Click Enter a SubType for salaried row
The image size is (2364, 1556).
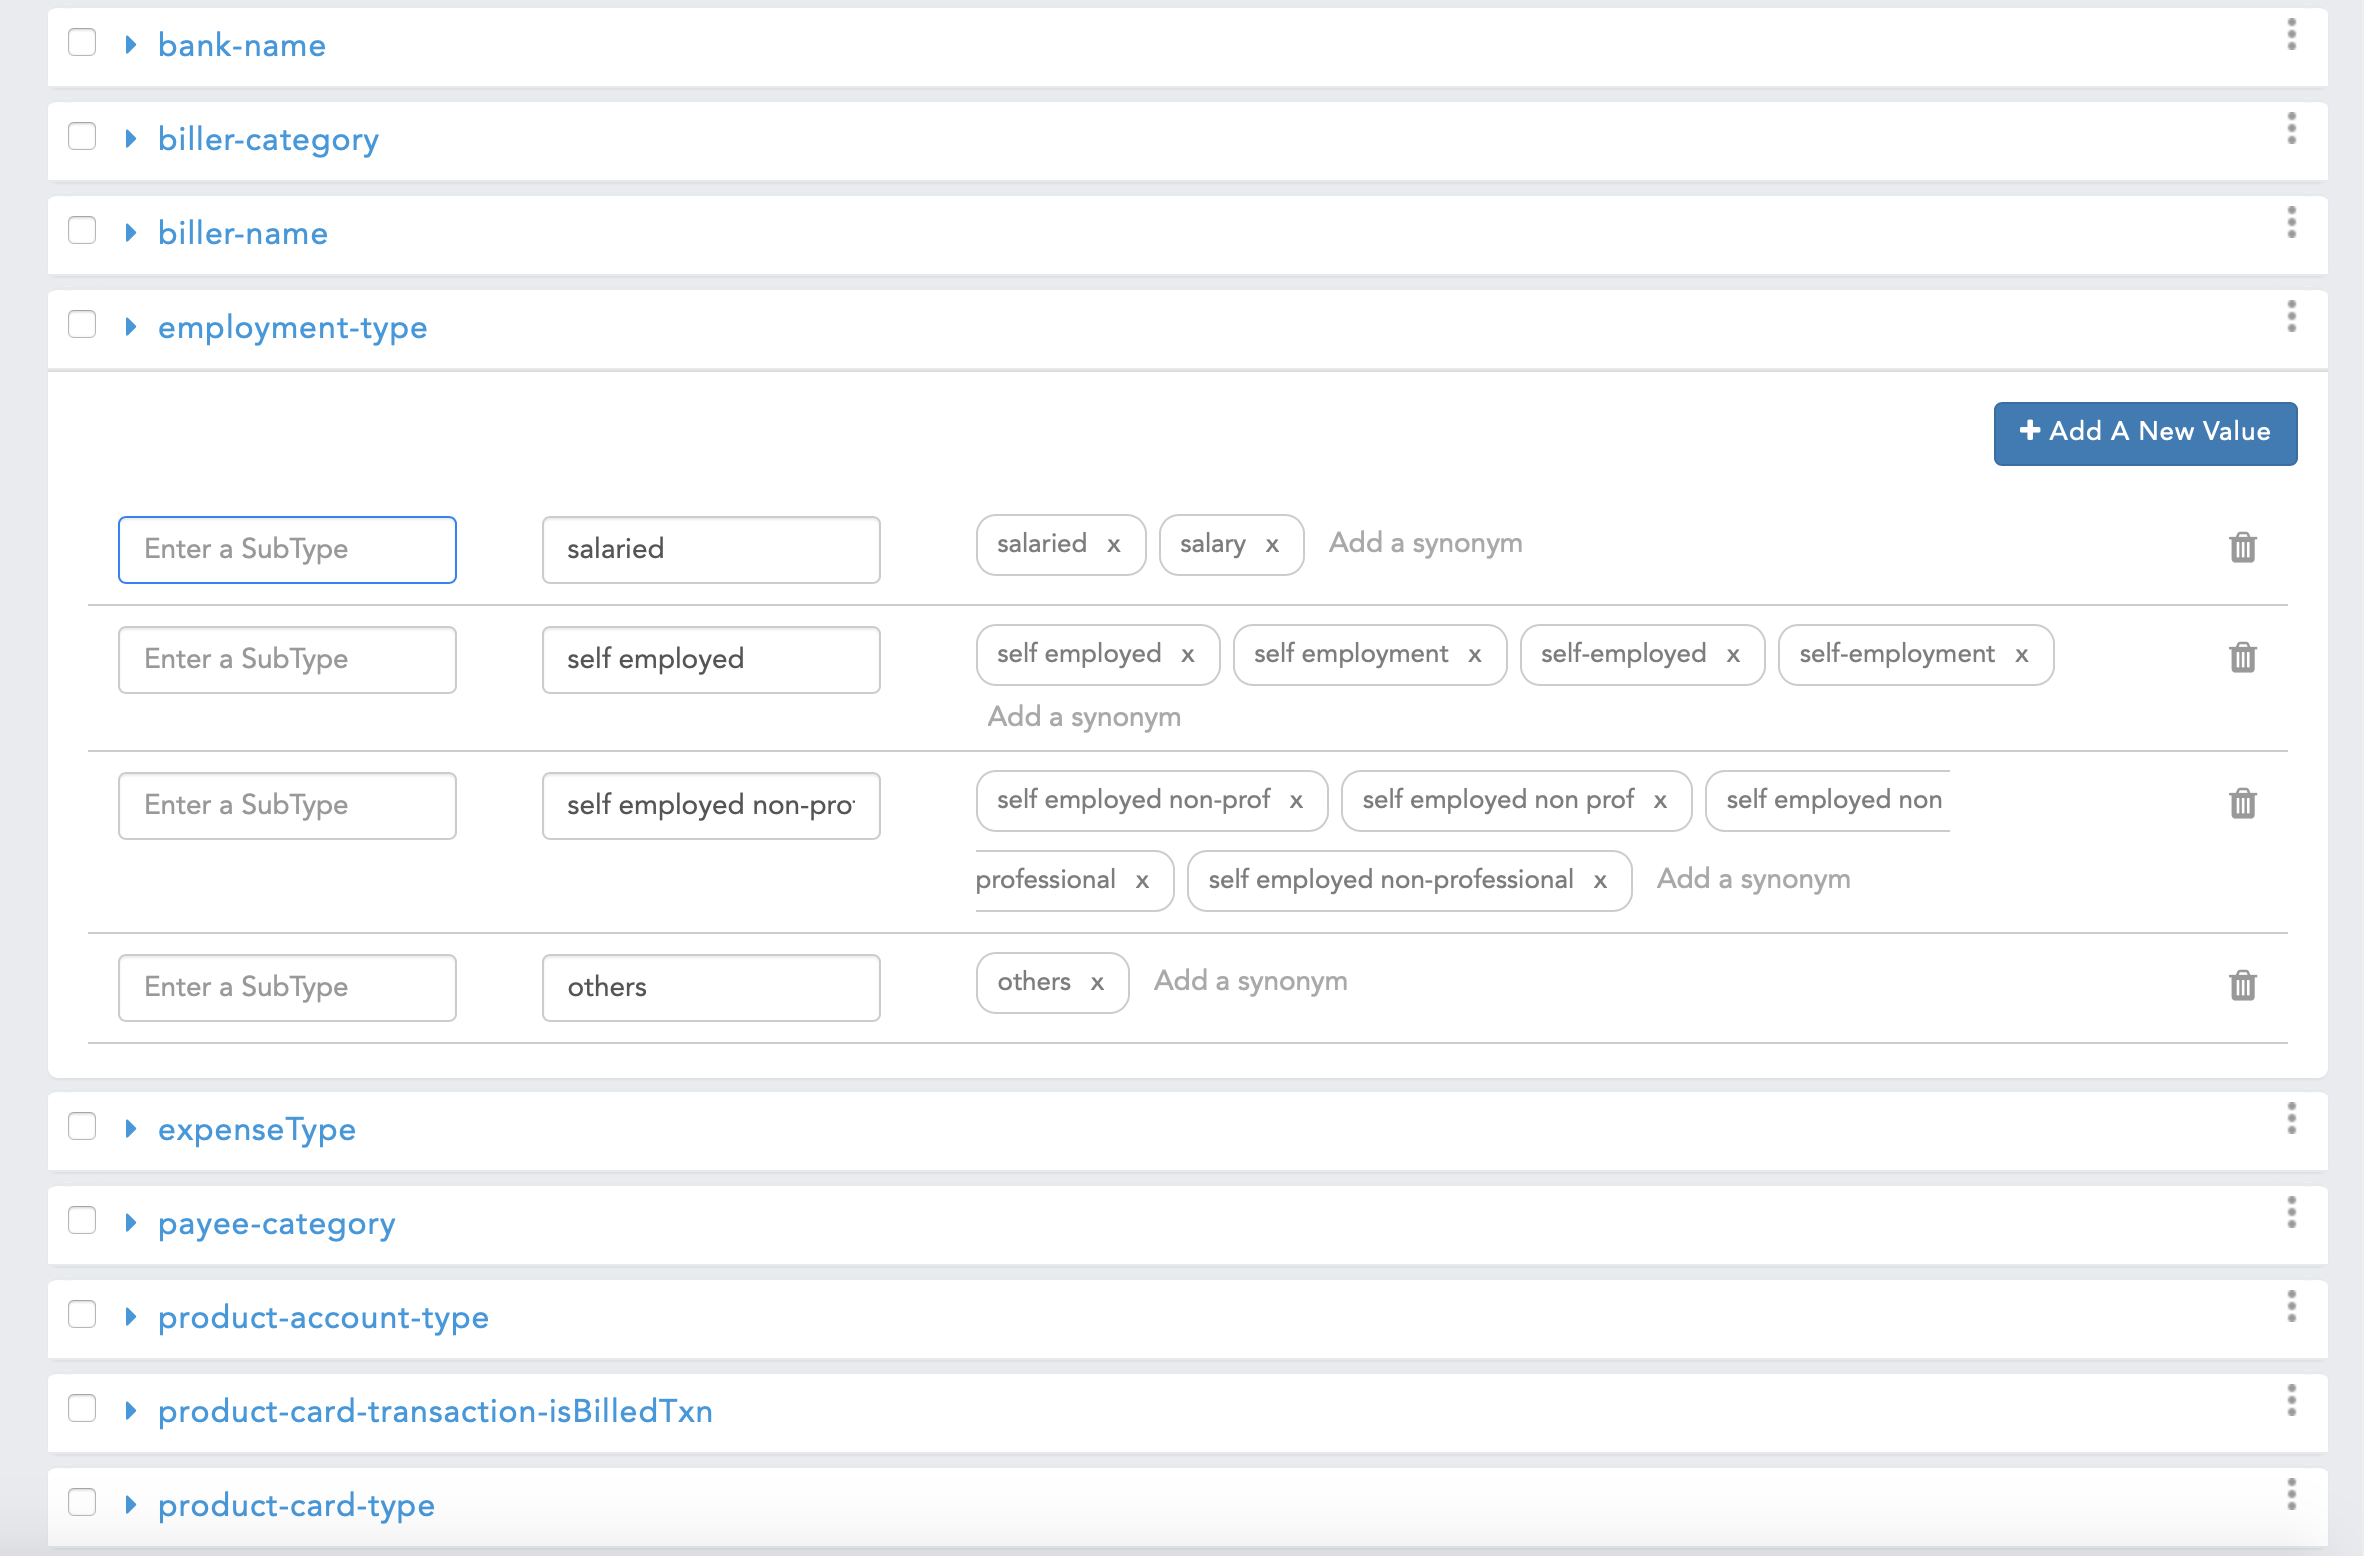pyautogui.click(x=286, y=547)
